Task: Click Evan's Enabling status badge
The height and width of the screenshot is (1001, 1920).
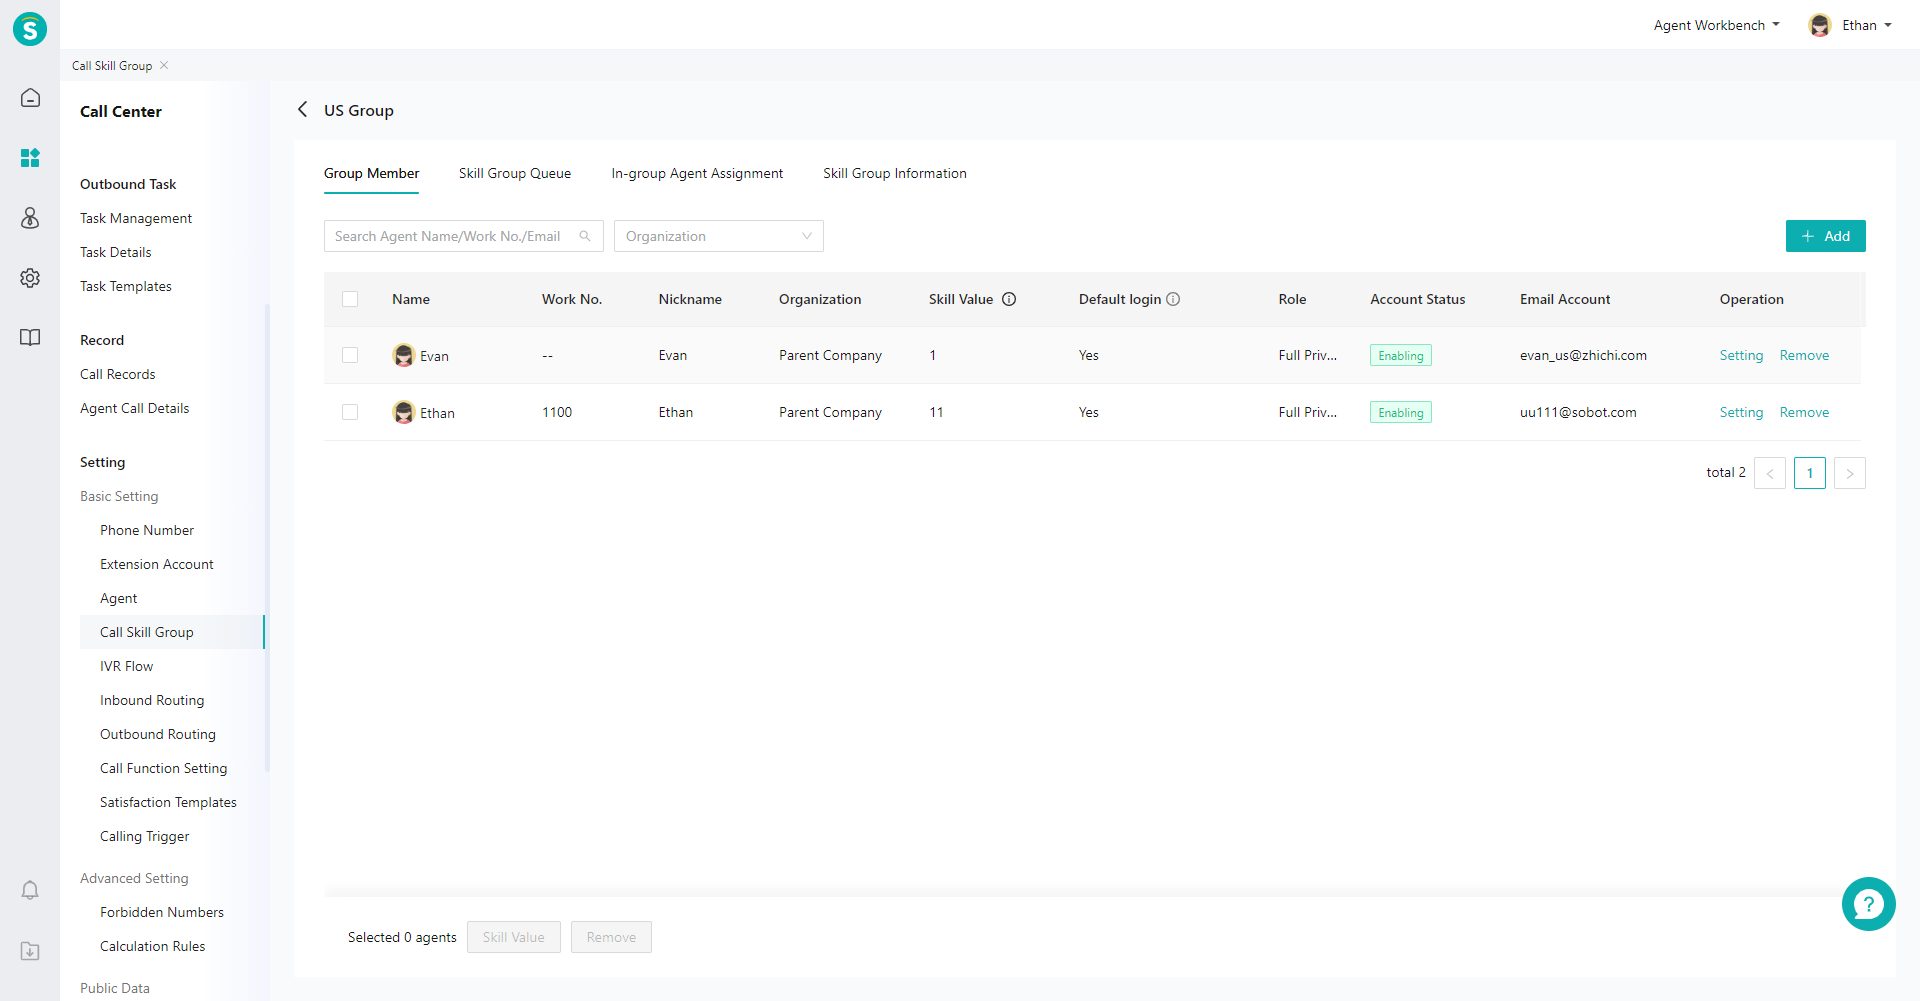Action: (1400, 355)
